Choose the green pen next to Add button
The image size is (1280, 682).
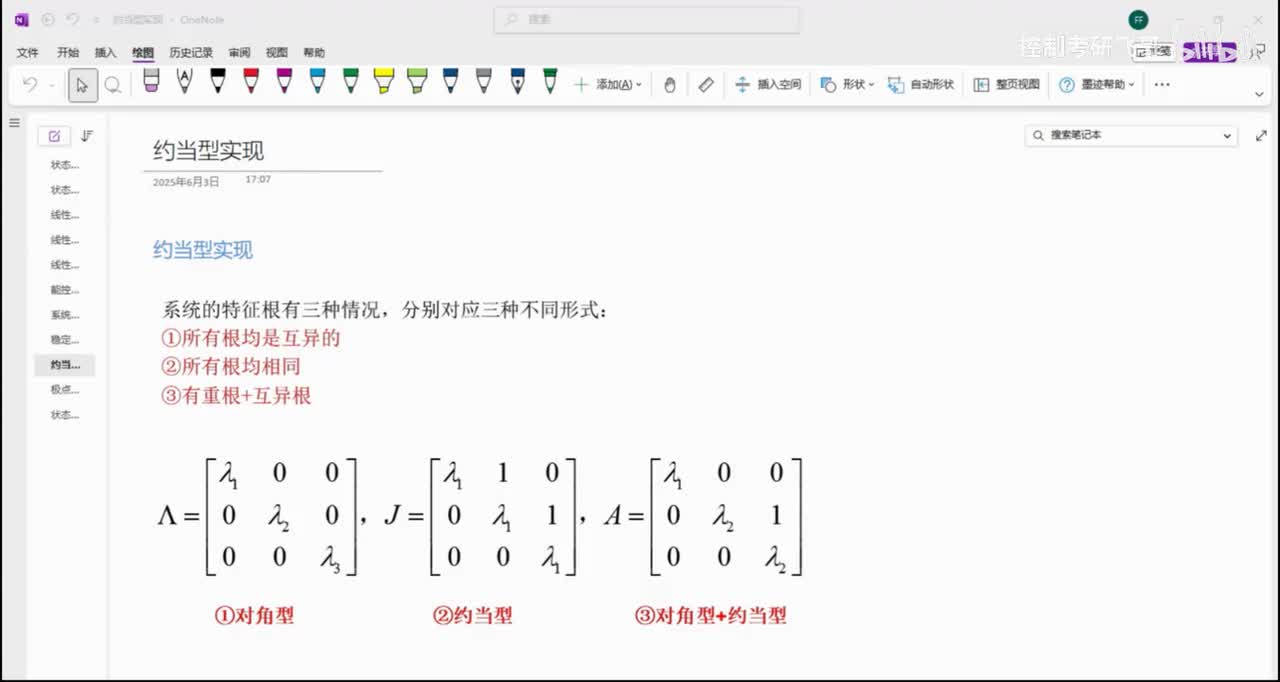[x=550, y=81]
